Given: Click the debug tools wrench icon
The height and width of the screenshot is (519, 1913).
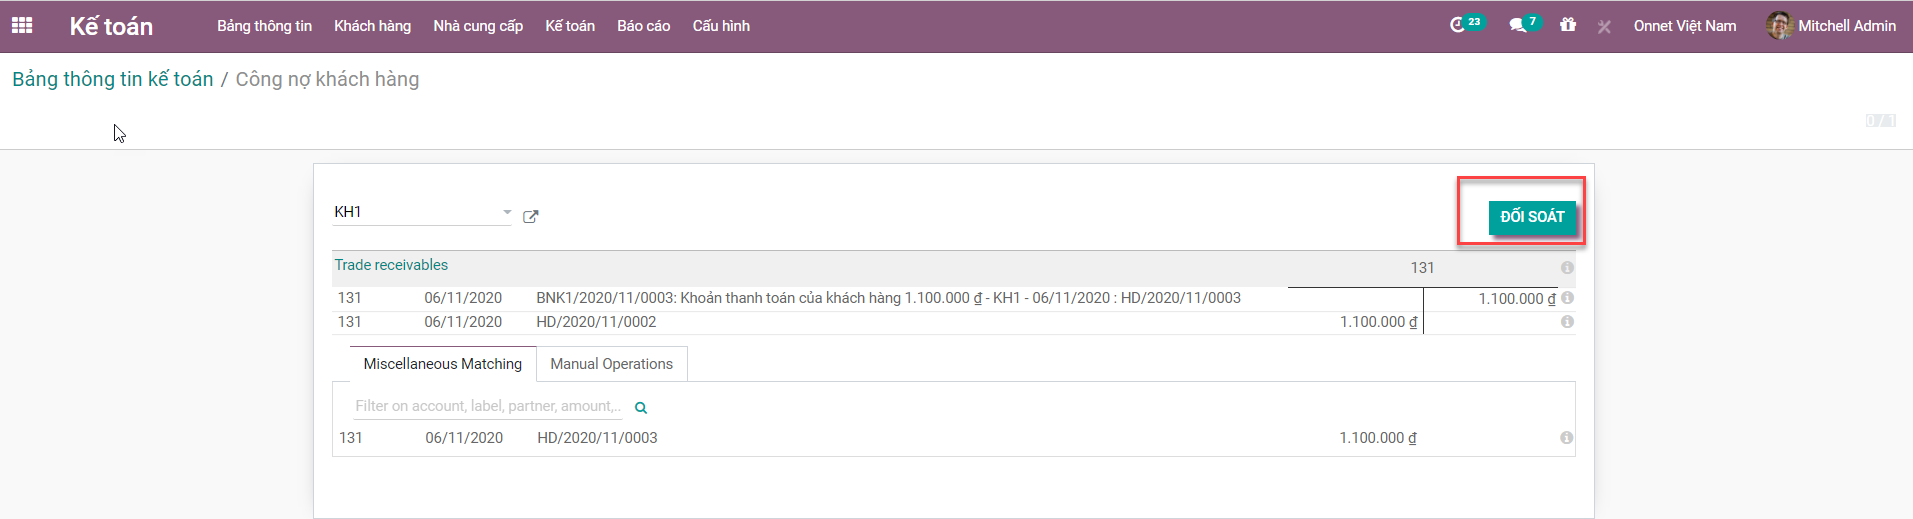Looking at the screenshot, I should pos(1604,27).
